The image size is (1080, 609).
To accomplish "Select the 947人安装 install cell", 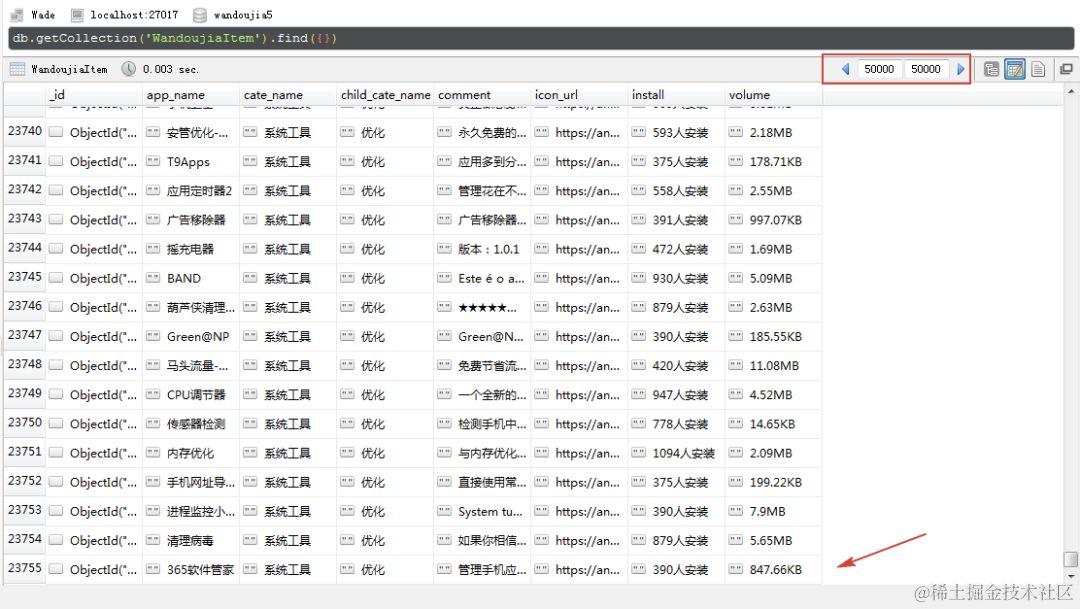I will coord(676,395).
